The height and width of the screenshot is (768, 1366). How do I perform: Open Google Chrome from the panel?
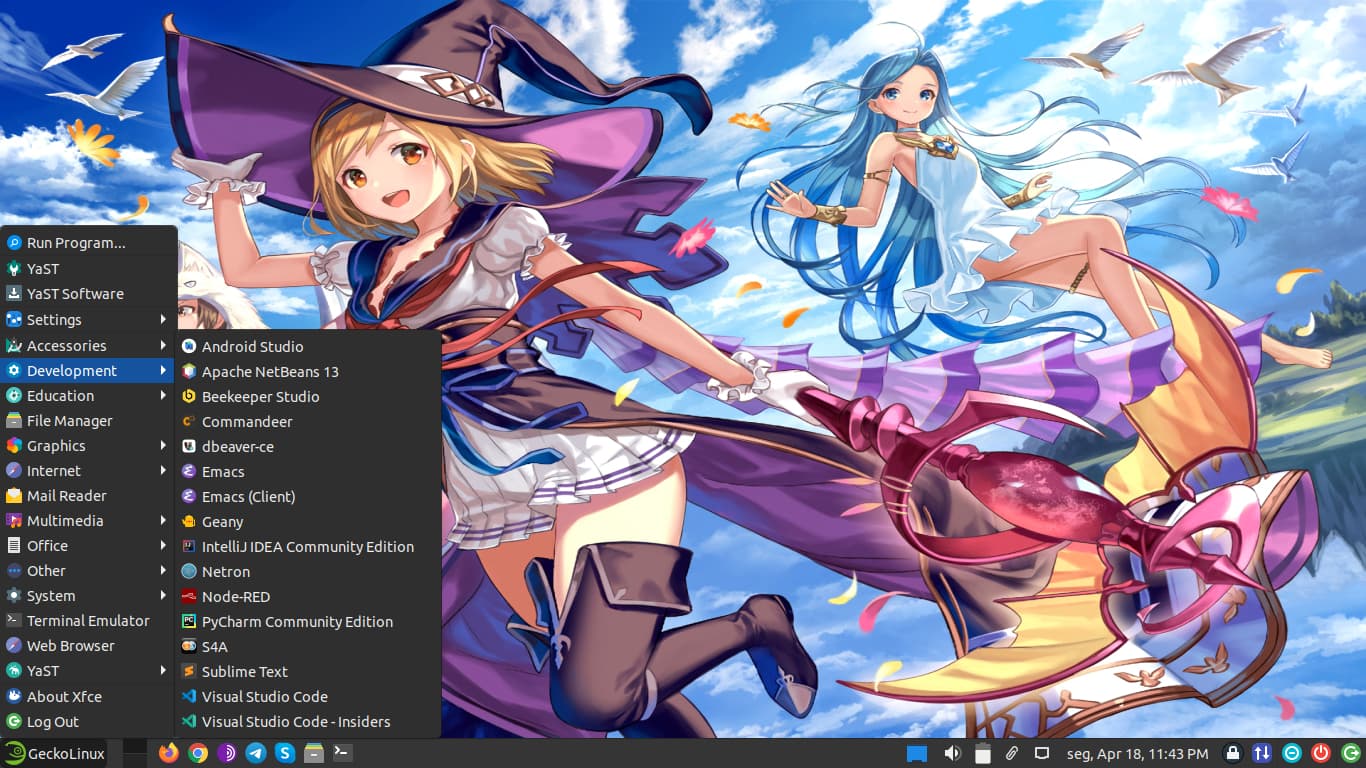pyautogui.click(x=198, y=753)
